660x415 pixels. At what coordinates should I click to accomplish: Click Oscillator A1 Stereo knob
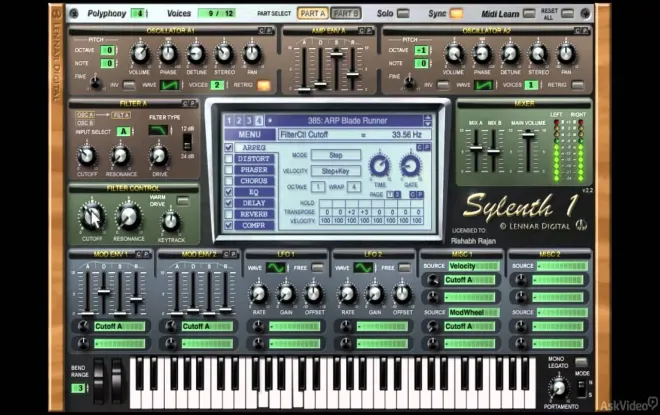click(224, 54)
